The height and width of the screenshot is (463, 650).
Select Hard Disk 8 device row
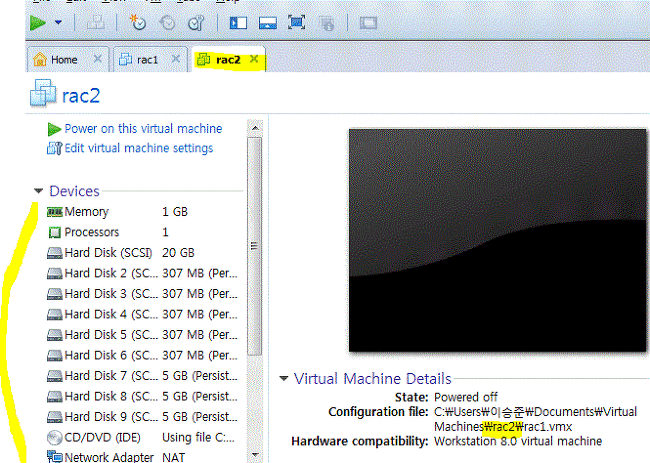[143, 396]
